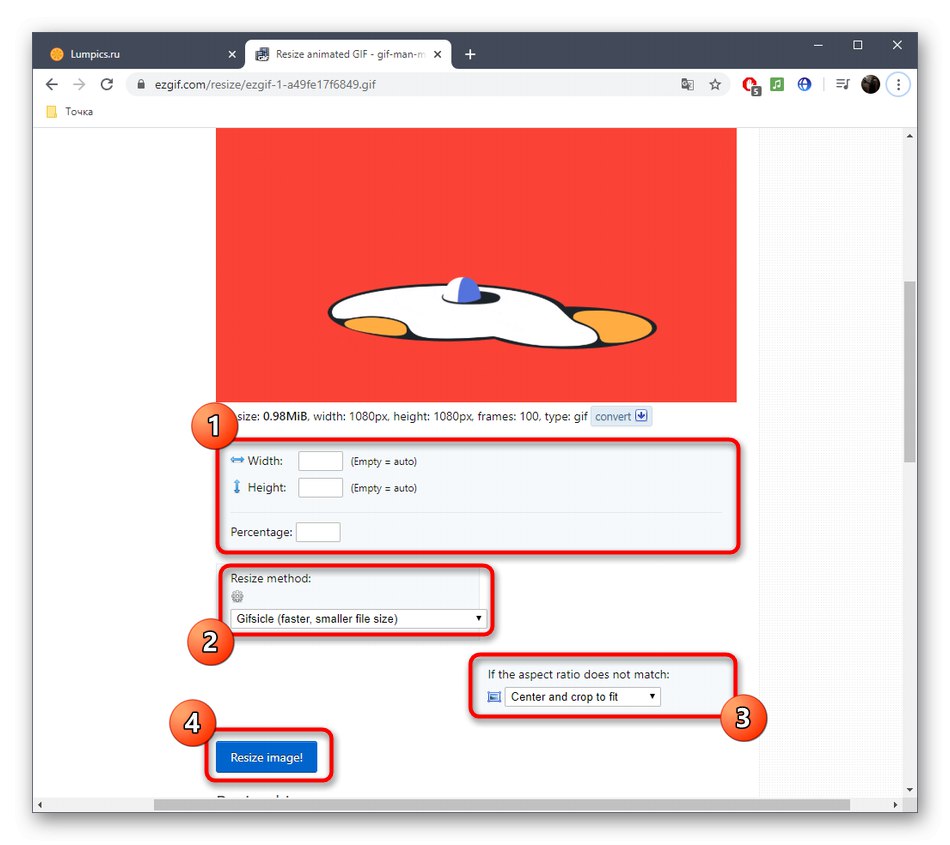
Task: Reload the page
Action: [107, 85]
